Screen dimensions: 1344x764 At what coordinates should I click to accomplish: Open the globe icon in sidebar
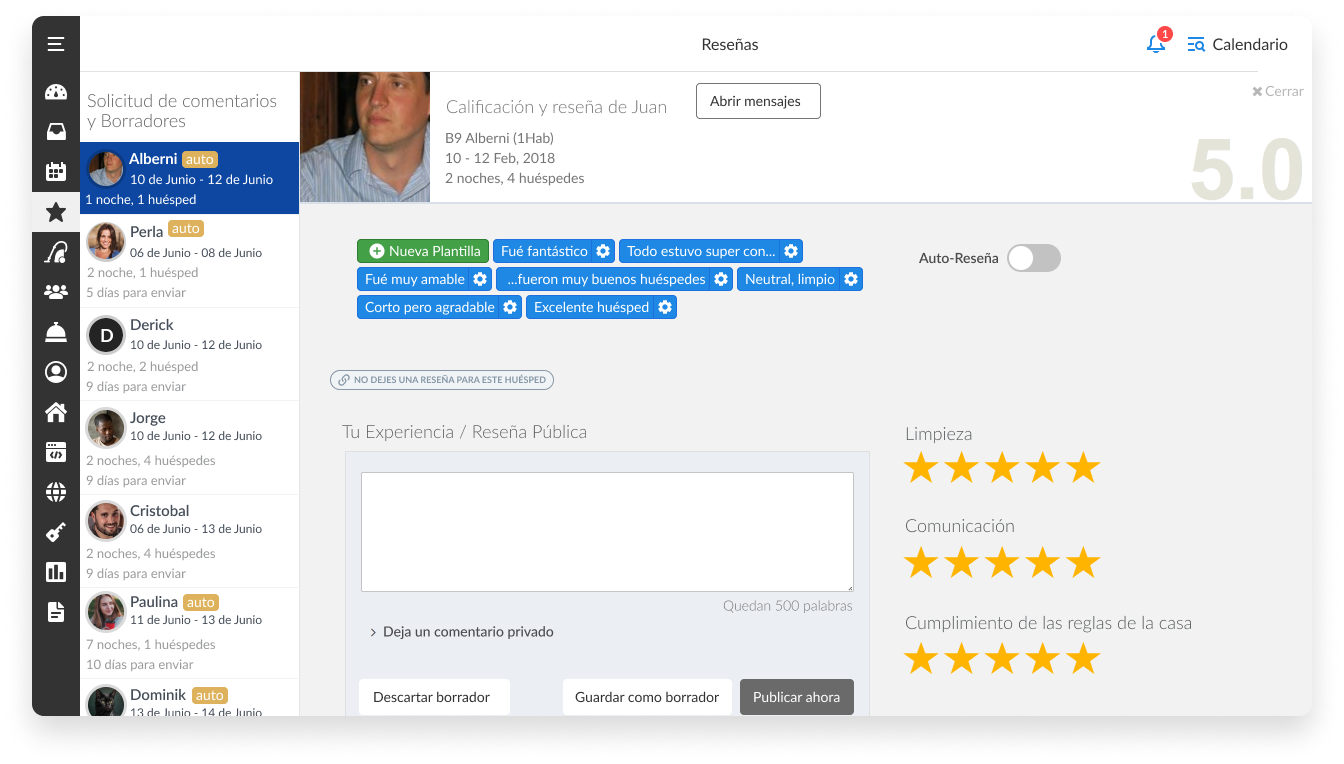click(x=56, y=492)
